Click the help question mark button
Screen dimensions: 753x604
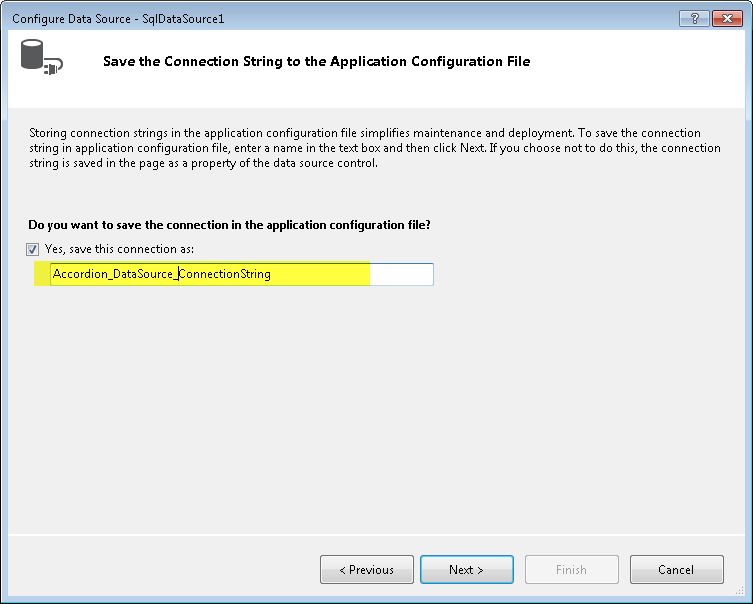tap(691, 18)
